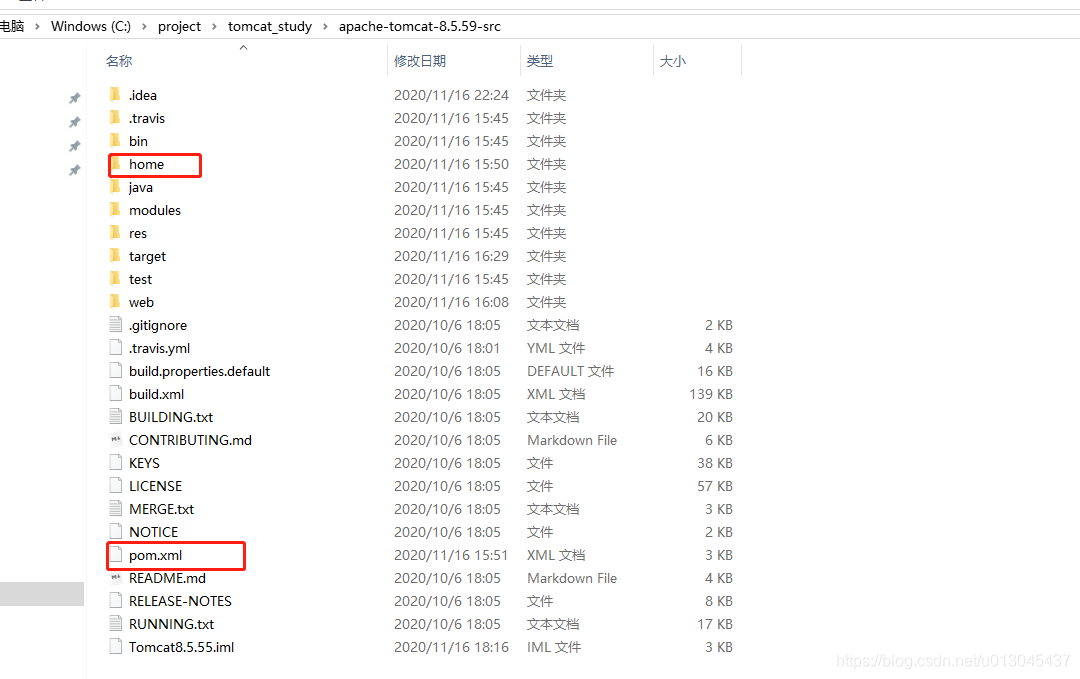Select the README.md file icon
This screenshot has width=1080, height=679.
(x=117, y=578)
